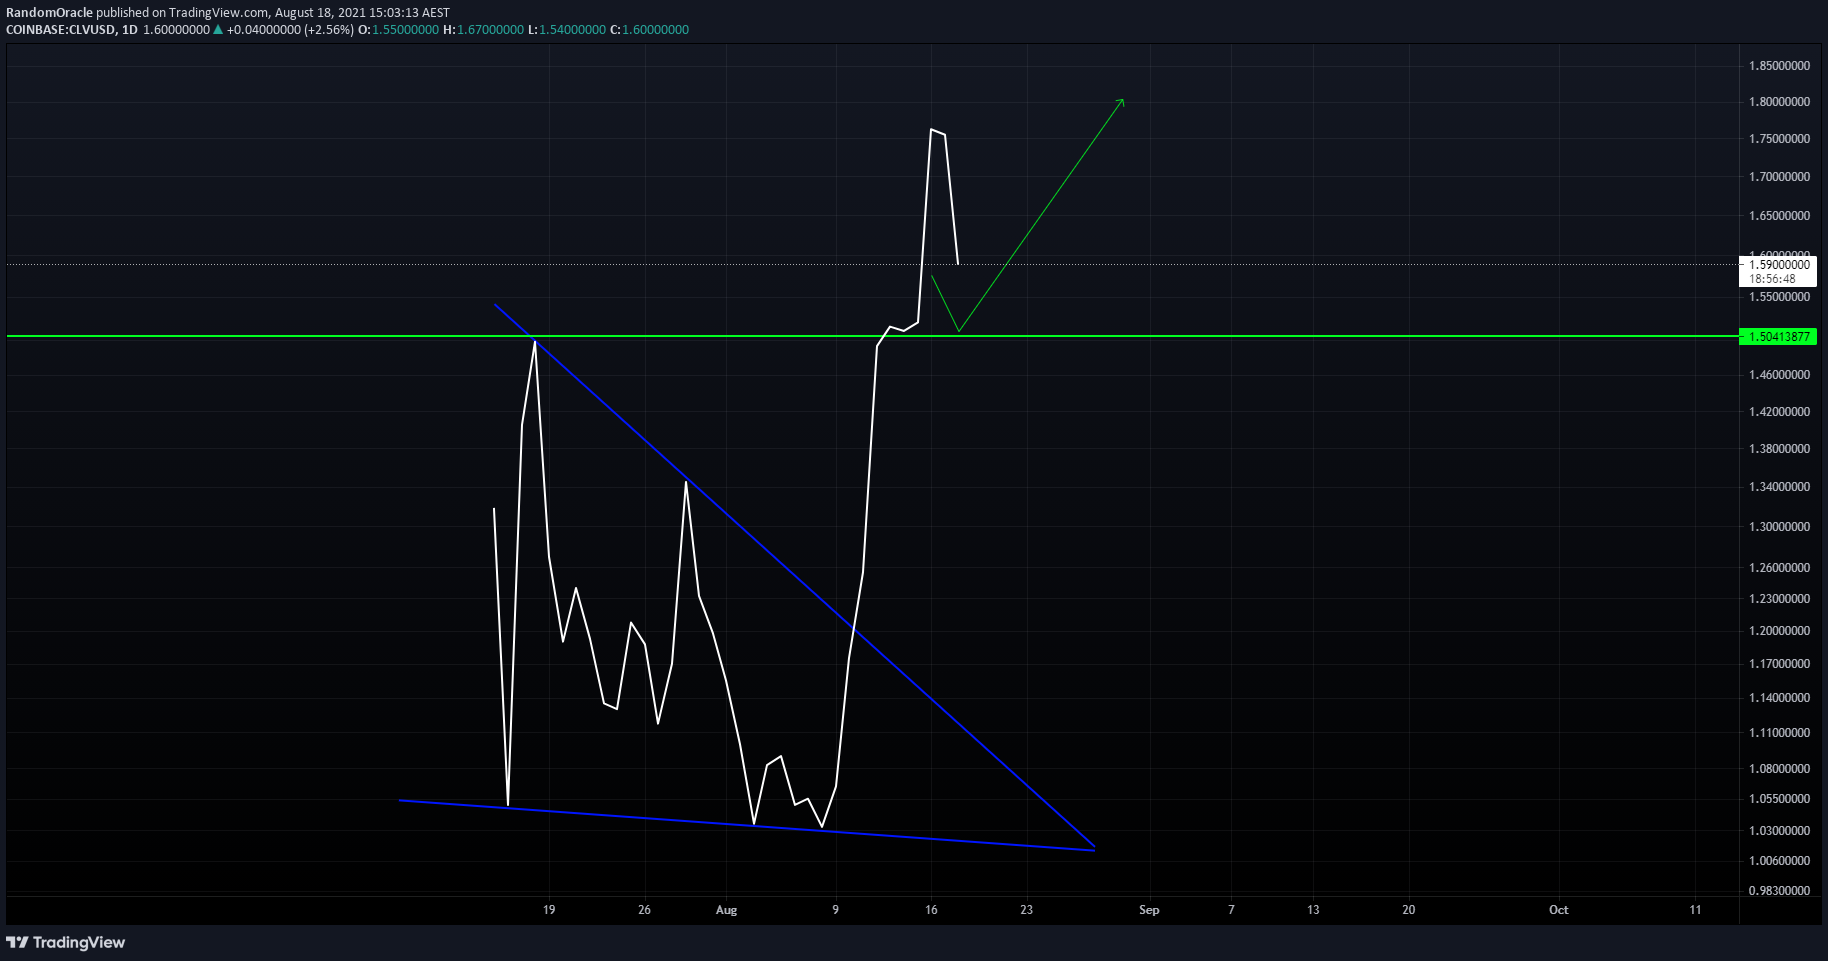Click the 1.30000000 price axis label
The width and height of the screenshot is (1828, 961).
(x=1779, y=527)
